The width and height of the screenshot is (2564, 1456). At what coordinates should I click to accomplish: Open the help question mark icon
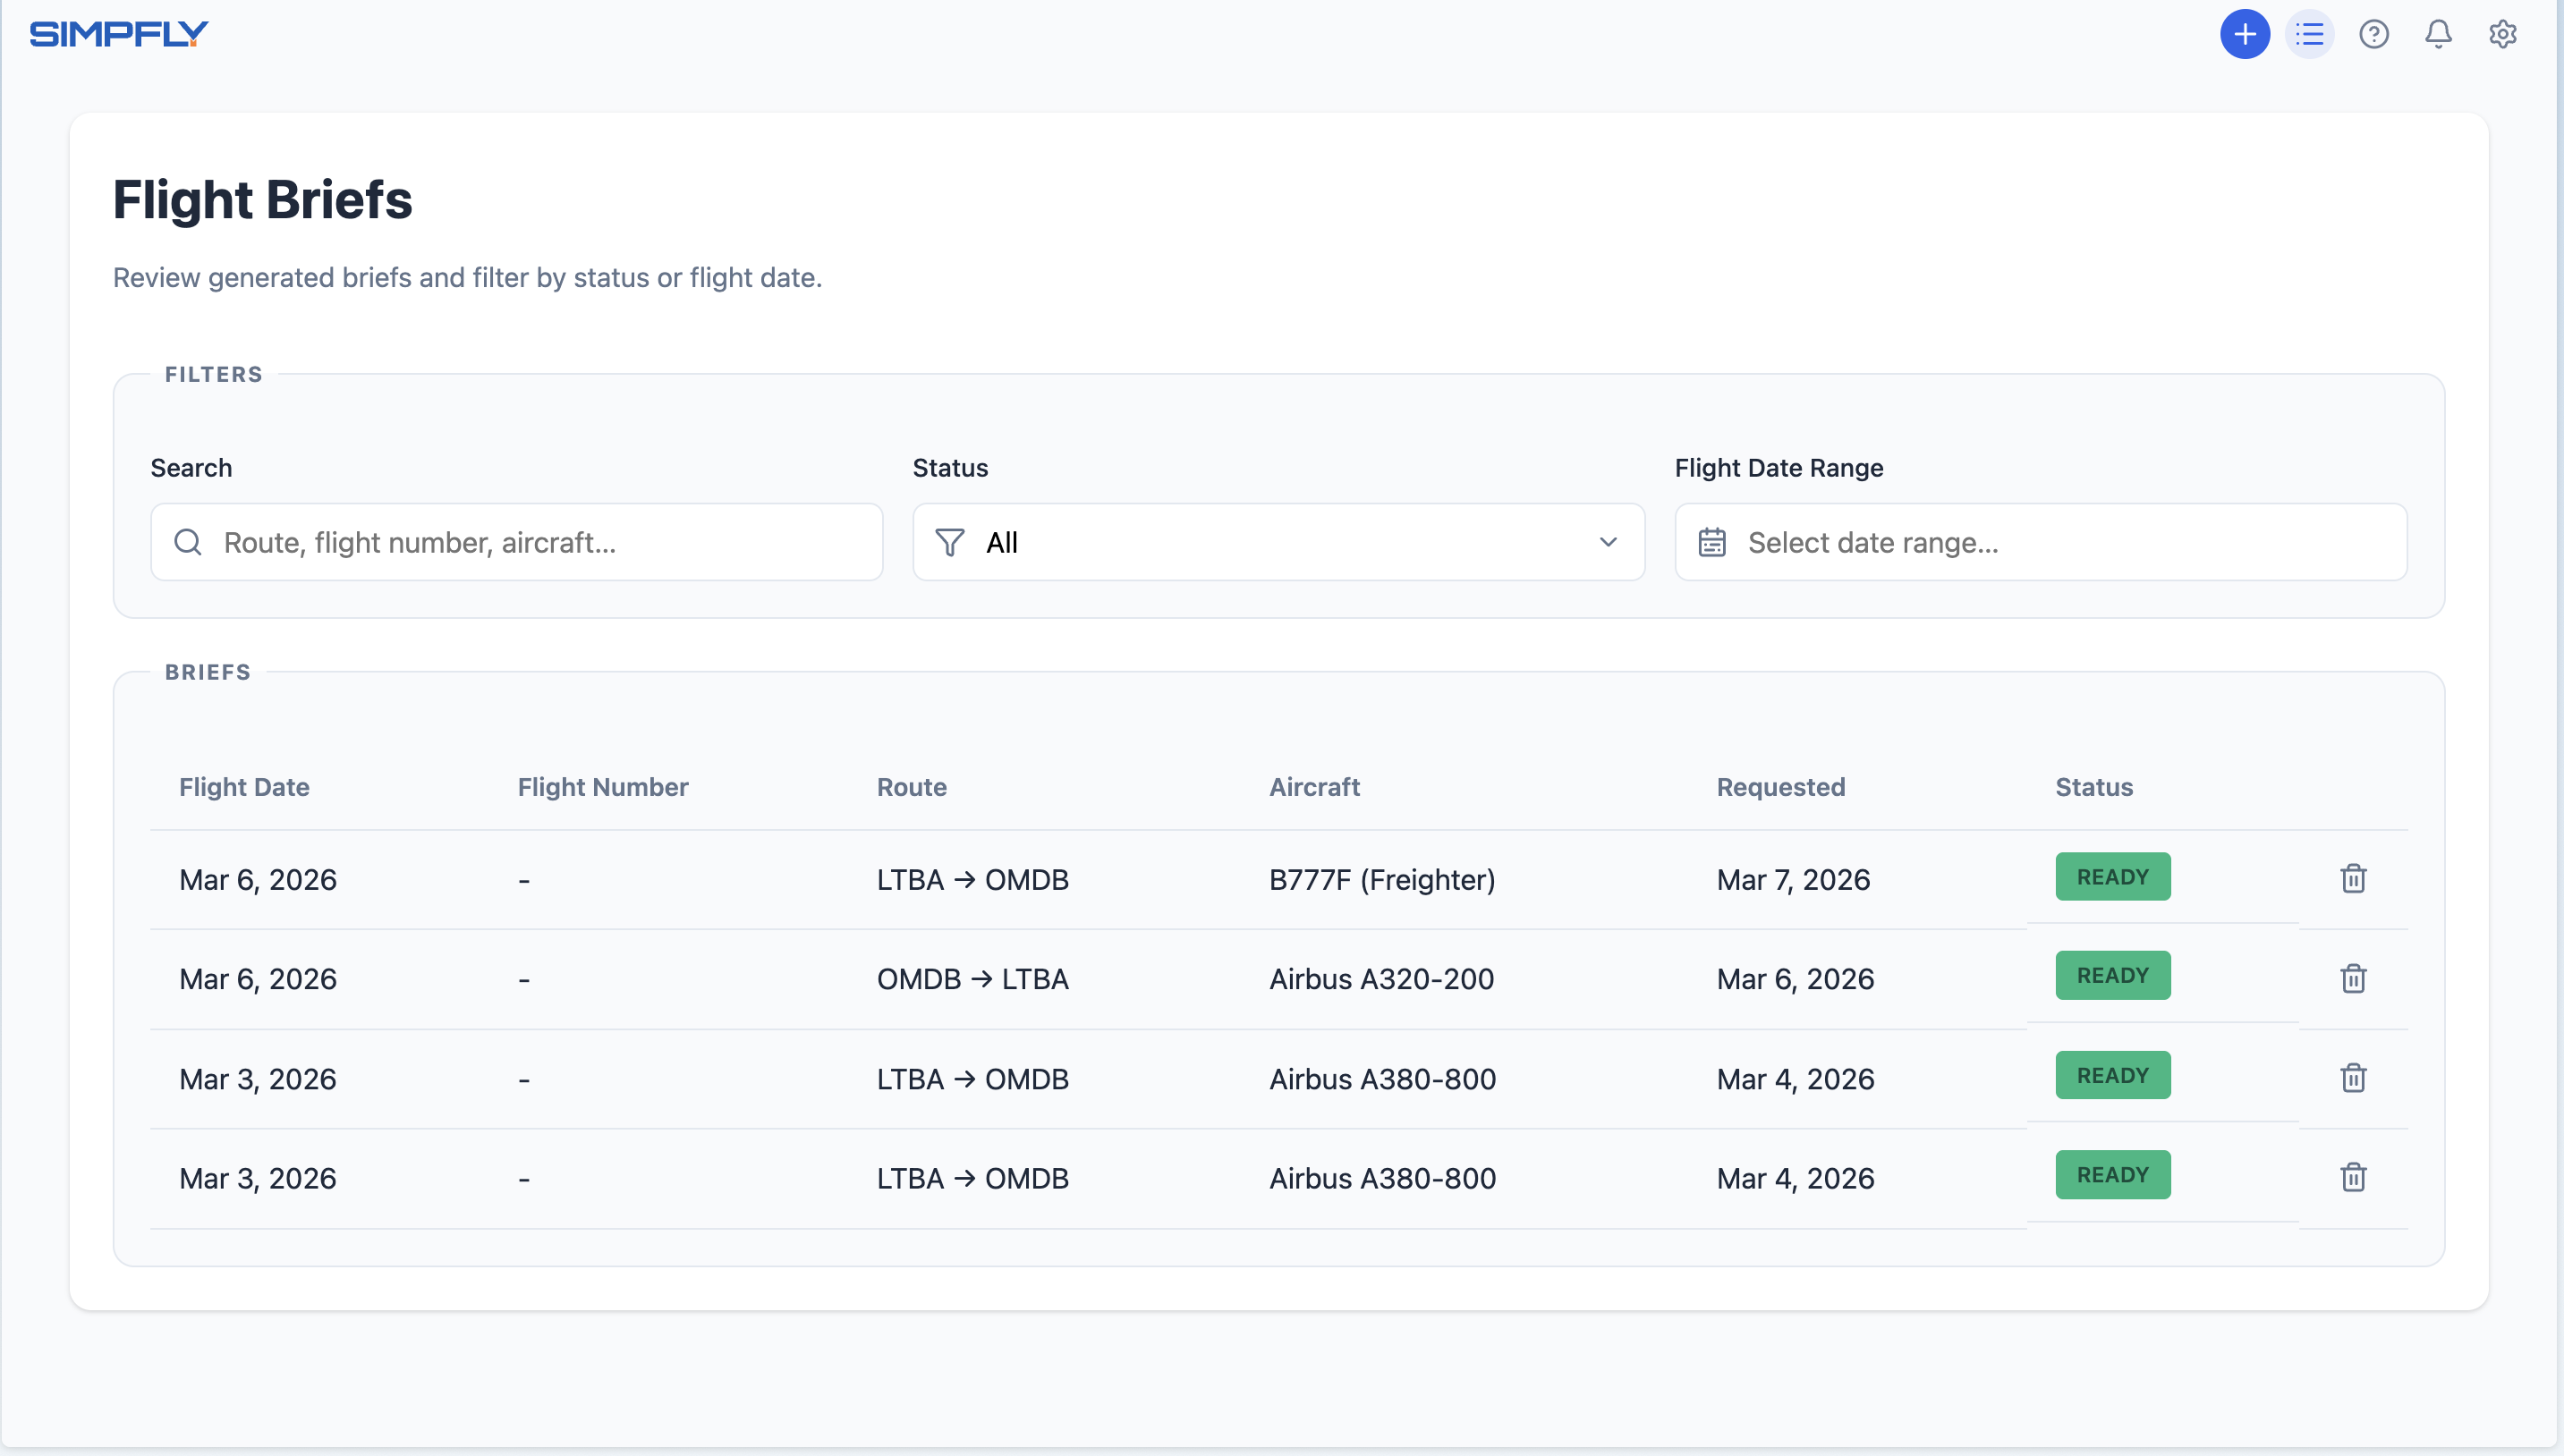coord(2374,34)
